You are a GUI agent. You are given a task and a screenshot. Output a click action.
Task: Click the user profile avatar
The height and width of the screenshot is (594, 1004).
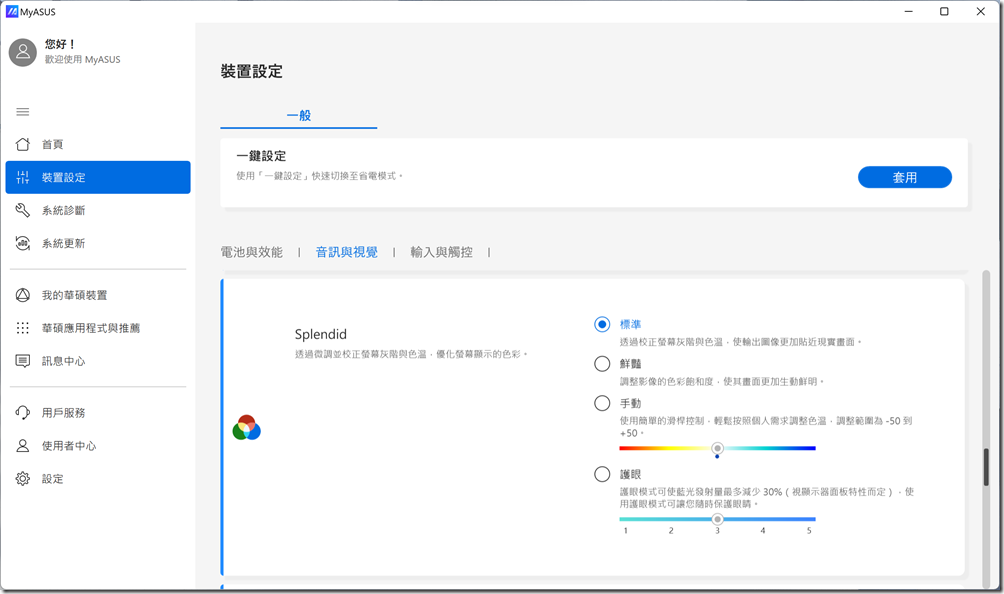(x=23, y=52)
